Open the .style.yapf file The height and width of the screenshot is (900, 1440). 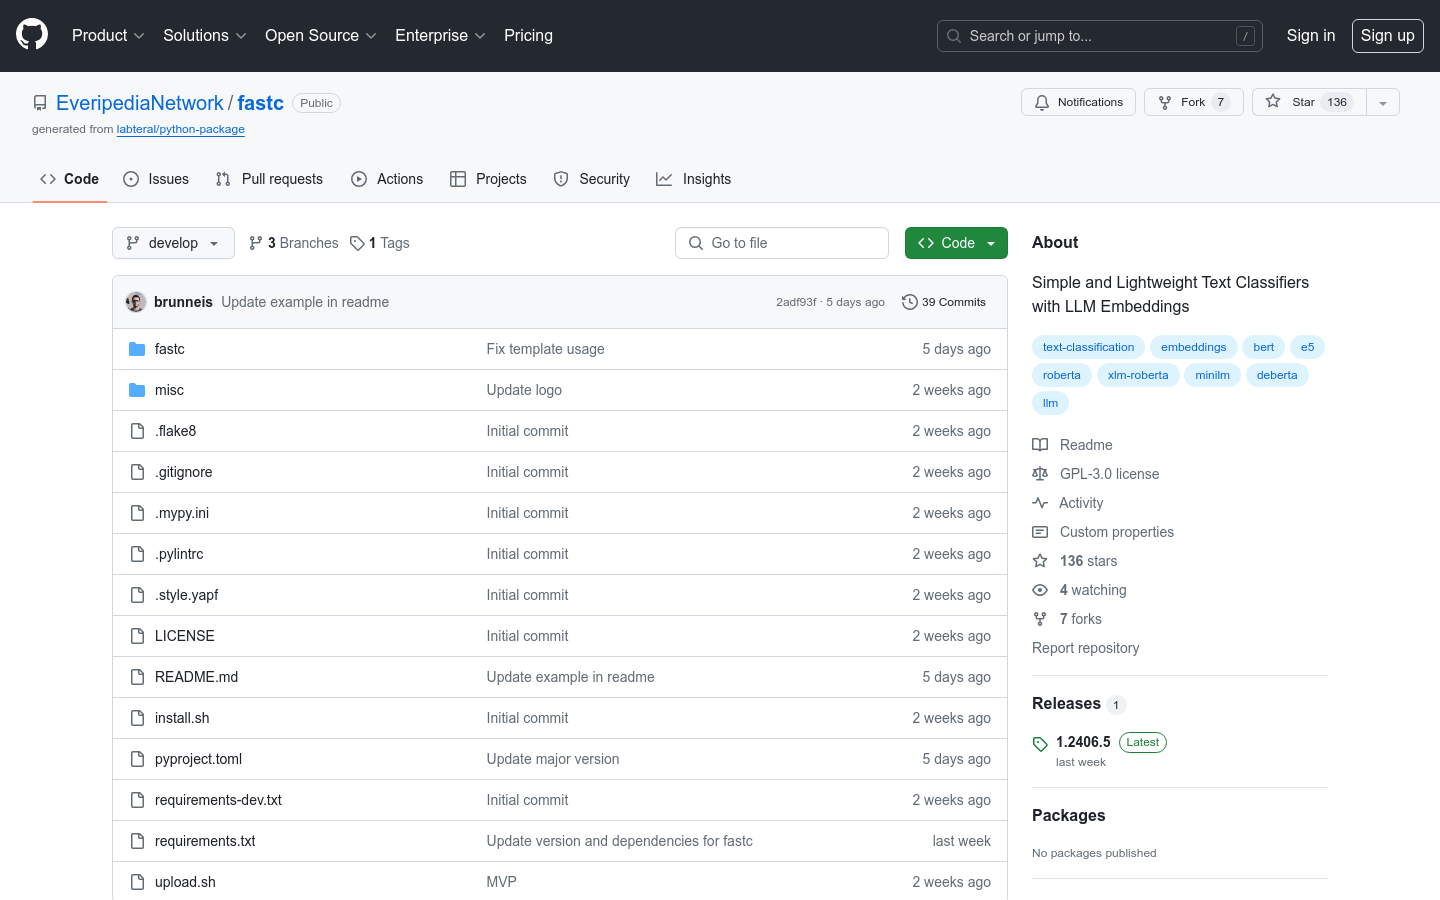tap(186, 595)
